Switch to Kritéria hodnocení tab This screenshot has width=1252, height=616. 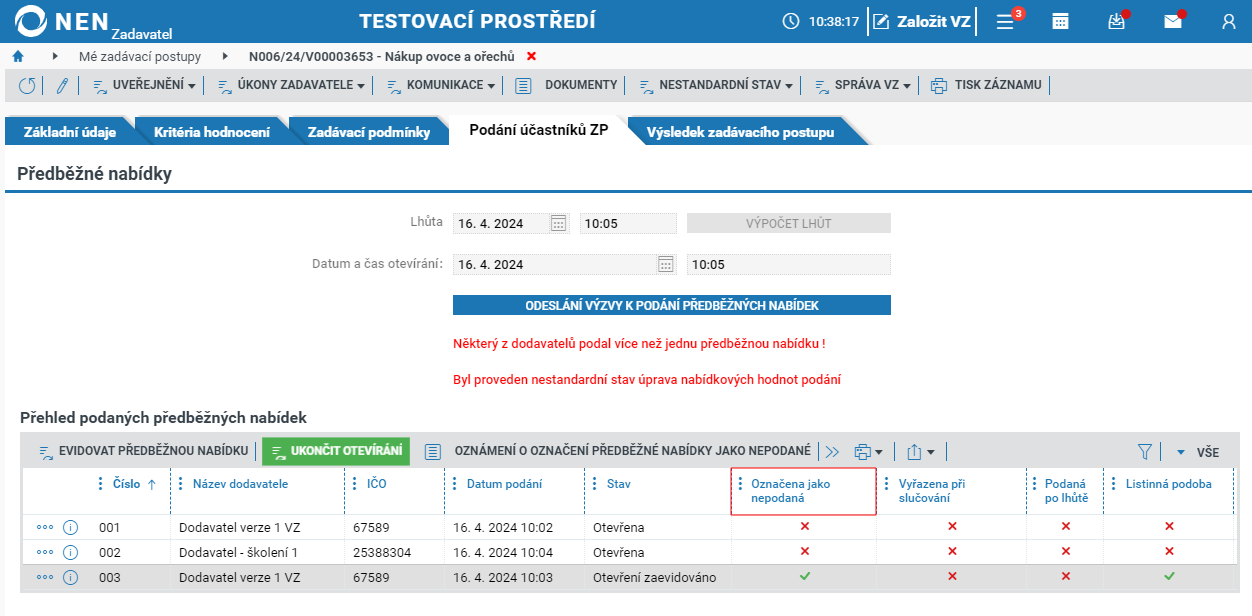[x=212, y=132]
